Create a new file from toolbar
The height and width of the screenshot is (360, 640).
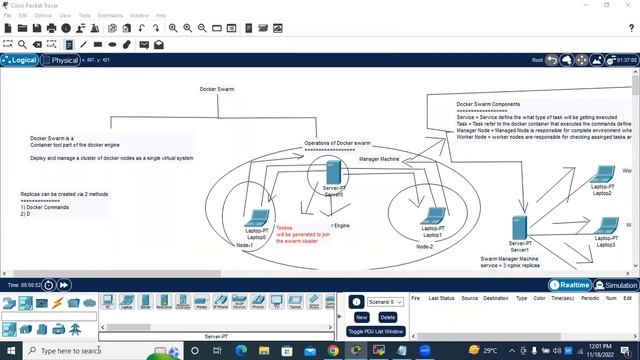point(8,28)
